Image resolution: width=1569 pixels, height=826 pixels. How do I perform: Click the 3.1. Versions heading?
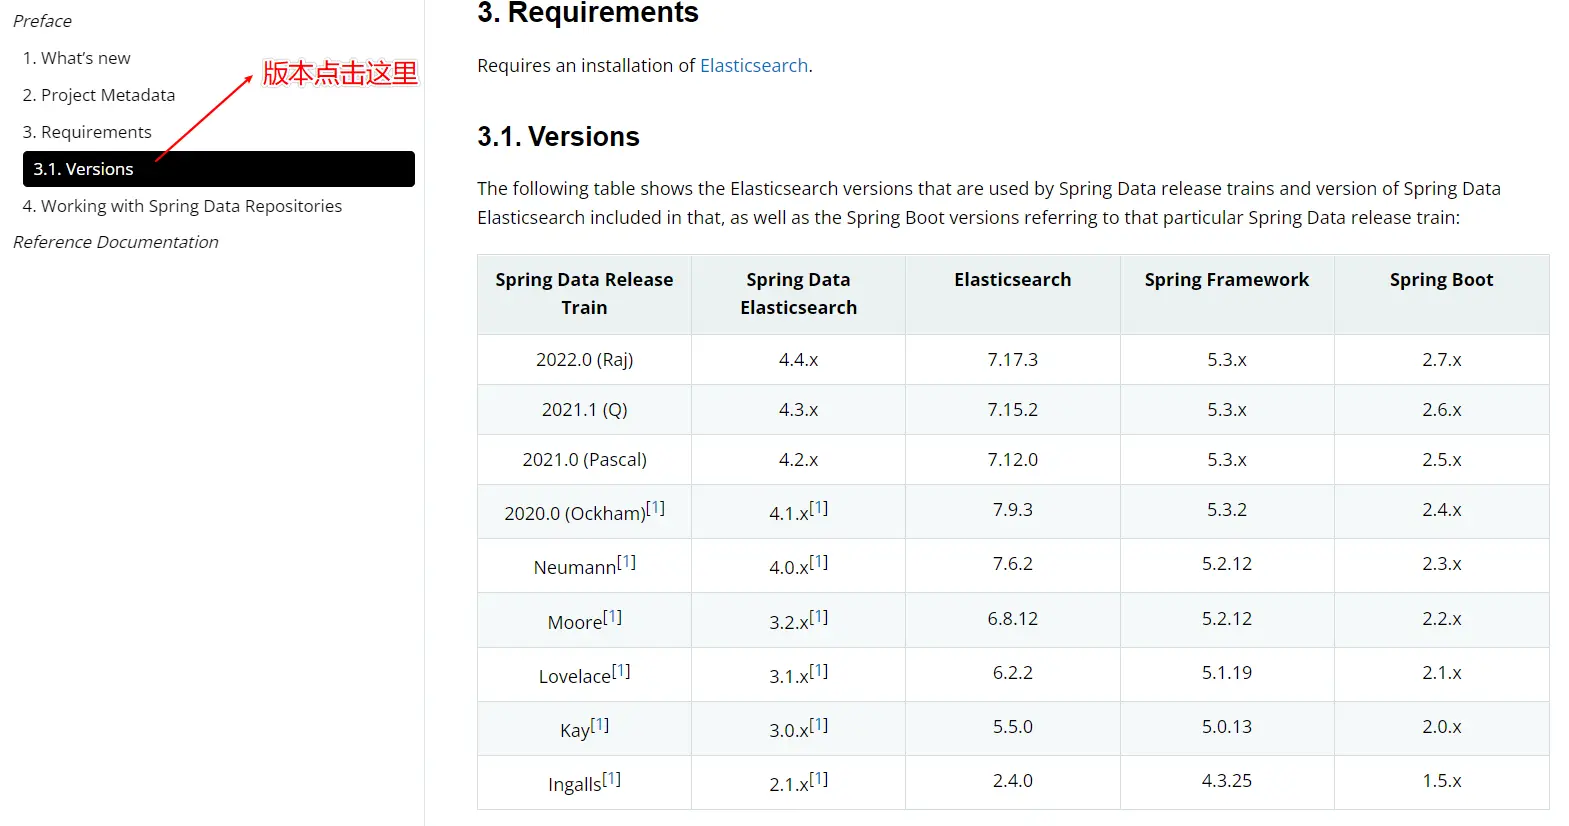[x=558, y=137]
